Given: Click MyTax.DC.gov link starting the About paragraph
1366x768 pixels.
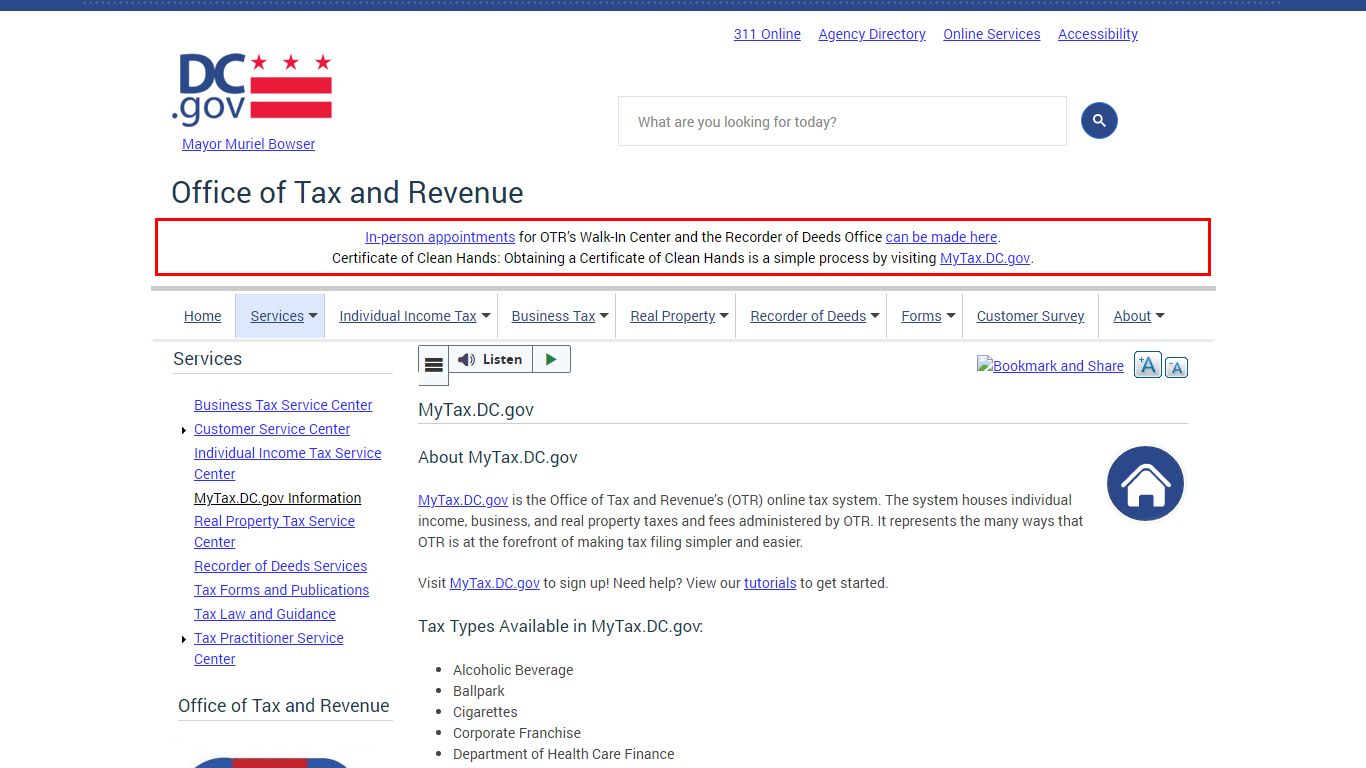Looking at the screenshot, I should click(x=463, y=500).
